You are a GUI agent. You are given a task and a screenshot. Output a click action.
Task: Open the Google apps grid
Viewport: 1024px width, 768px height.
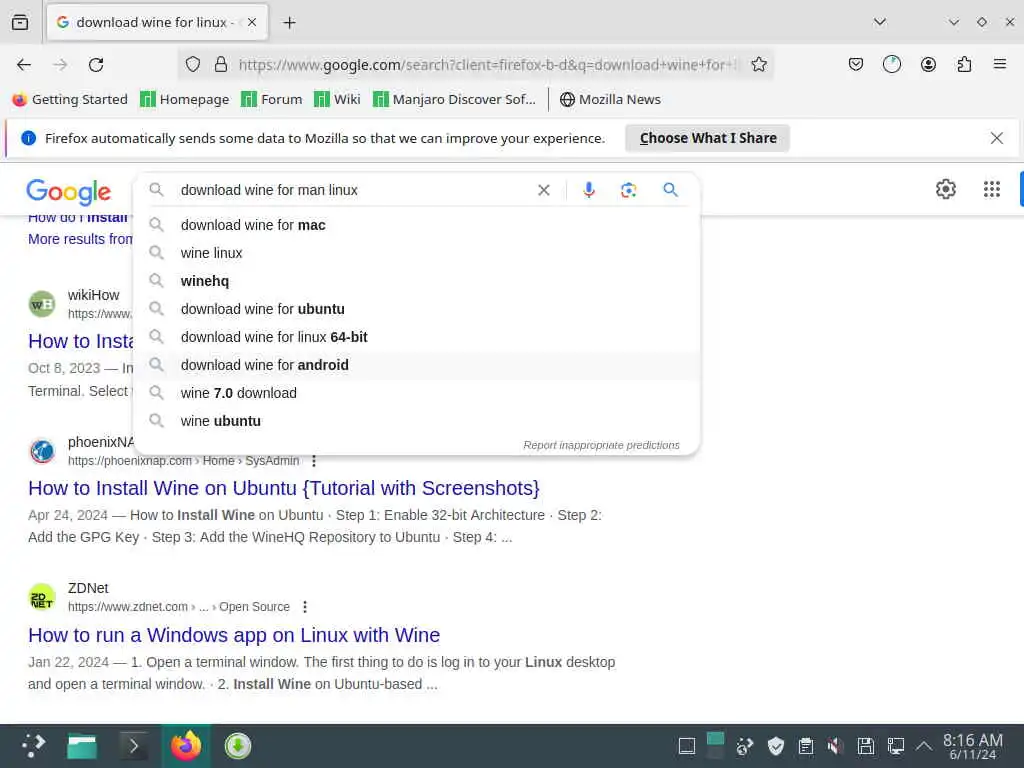point(991,189)
